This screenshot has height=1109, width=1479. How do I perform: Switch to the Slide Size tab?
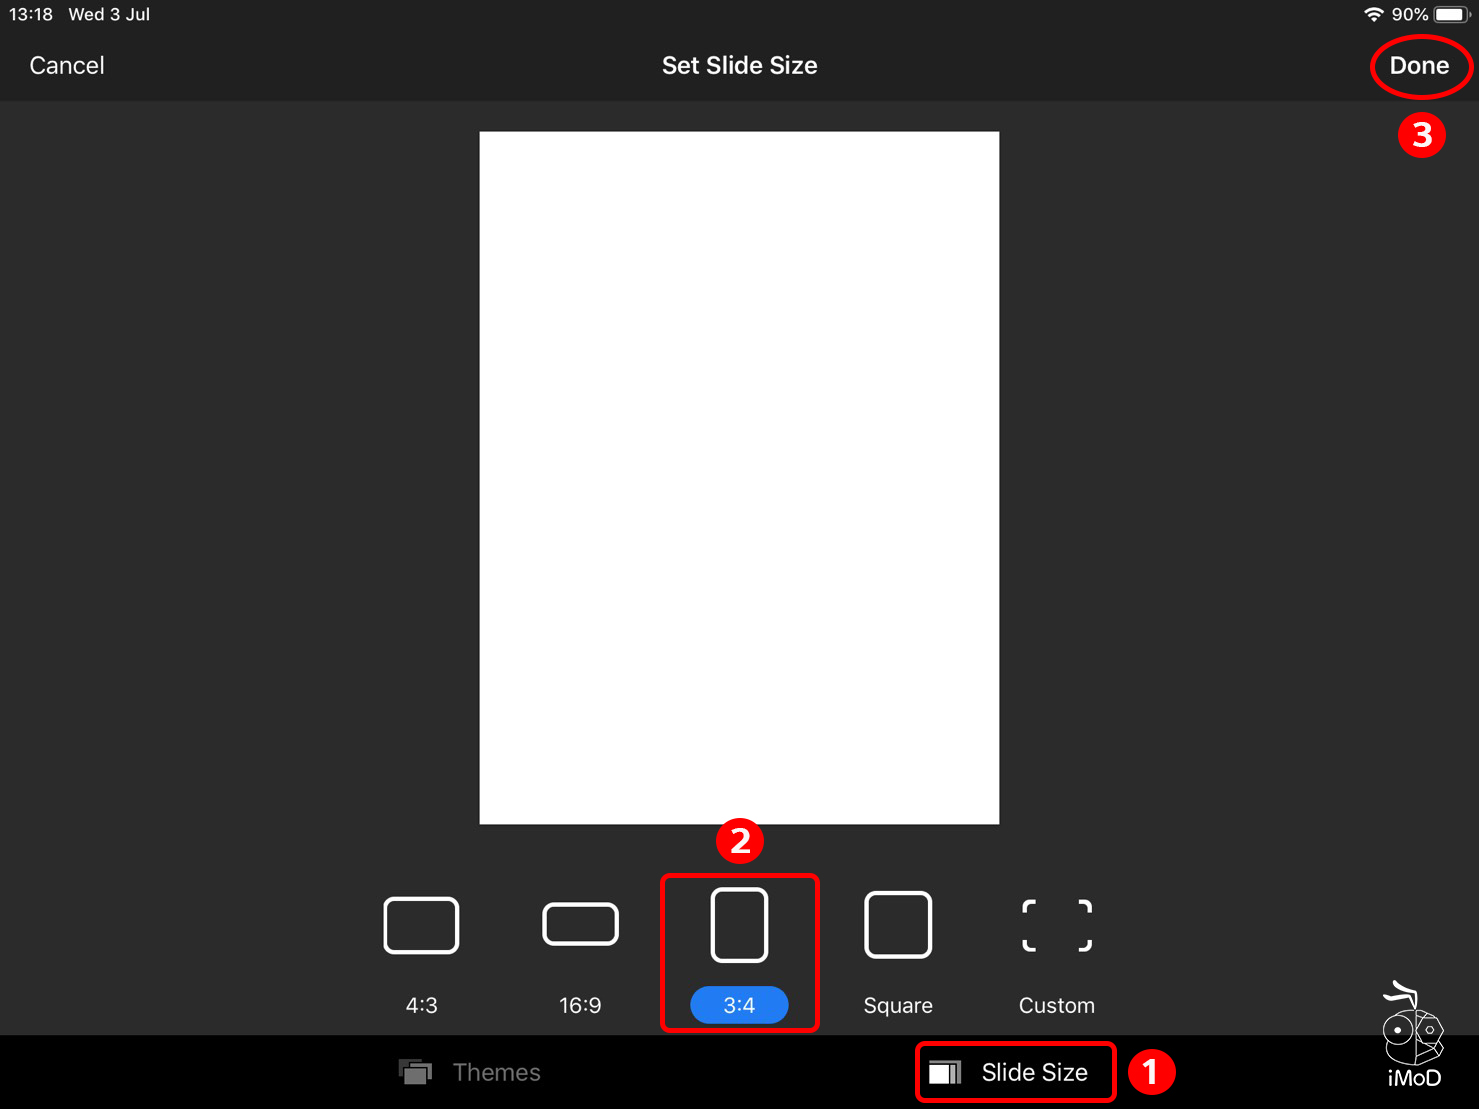click(x=1034, y=1072)
